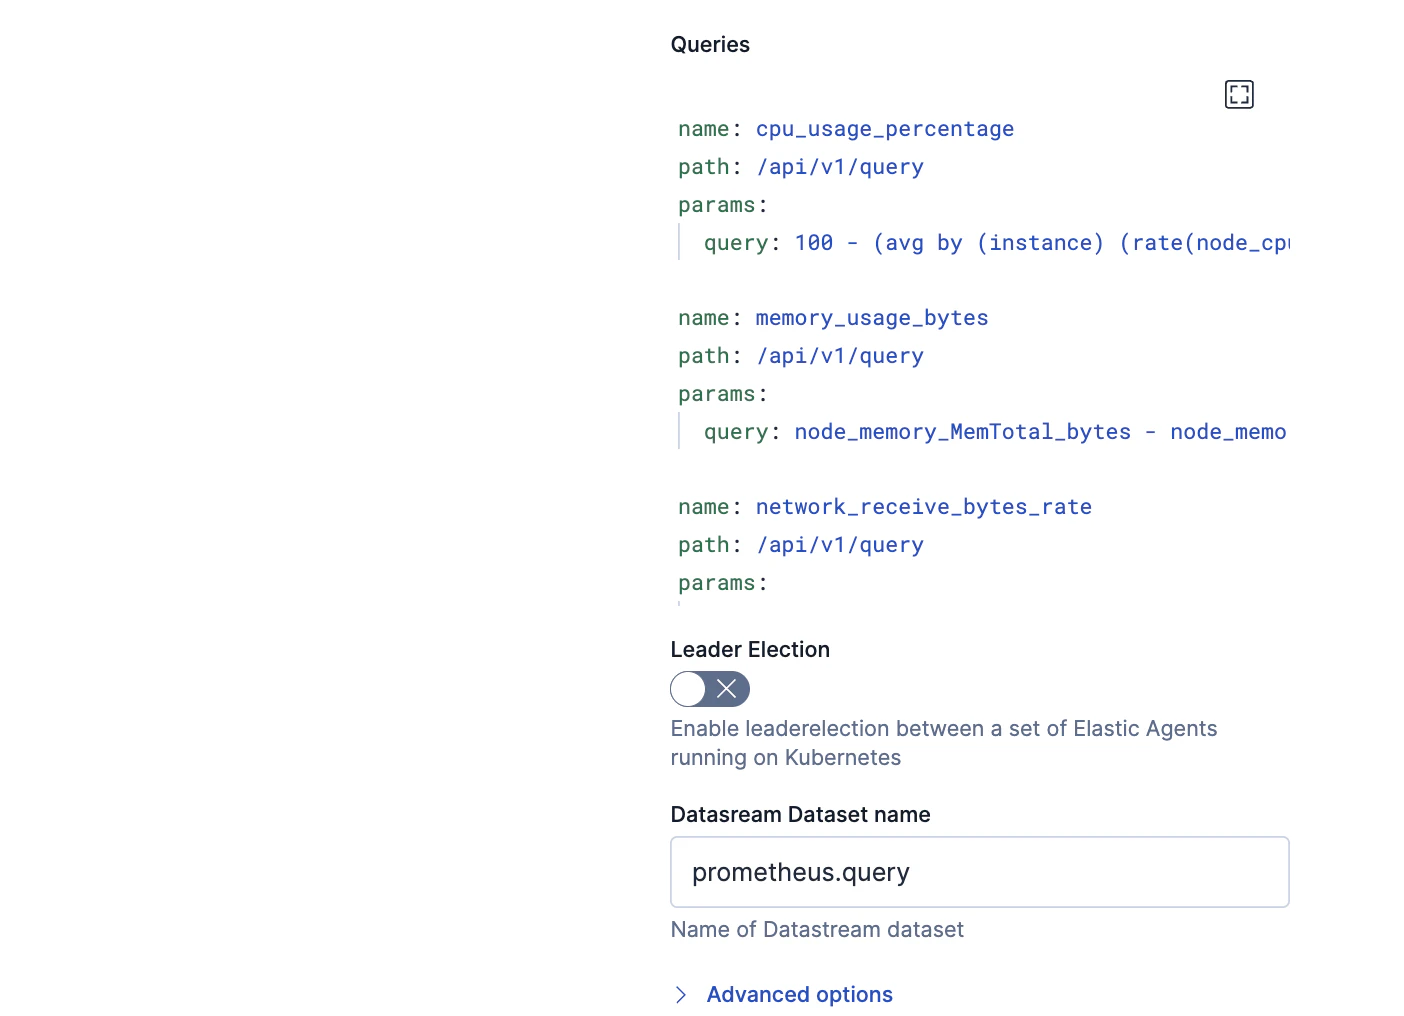This screenshot has width=1404, height=1016.
Task: Select the prometheus.query text in the dataset field
Action: 800,872
